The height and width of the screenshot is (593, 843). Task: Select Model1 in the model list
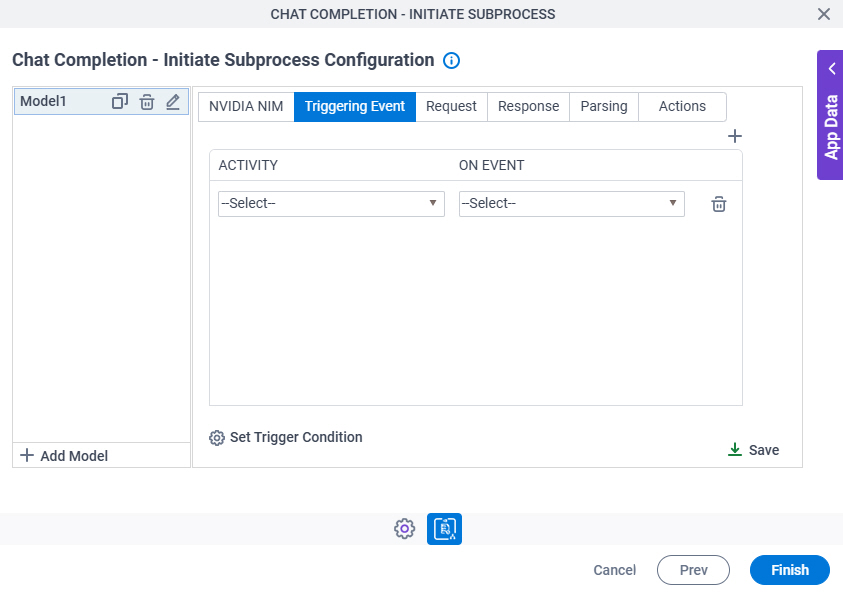[x=43, y=101]
